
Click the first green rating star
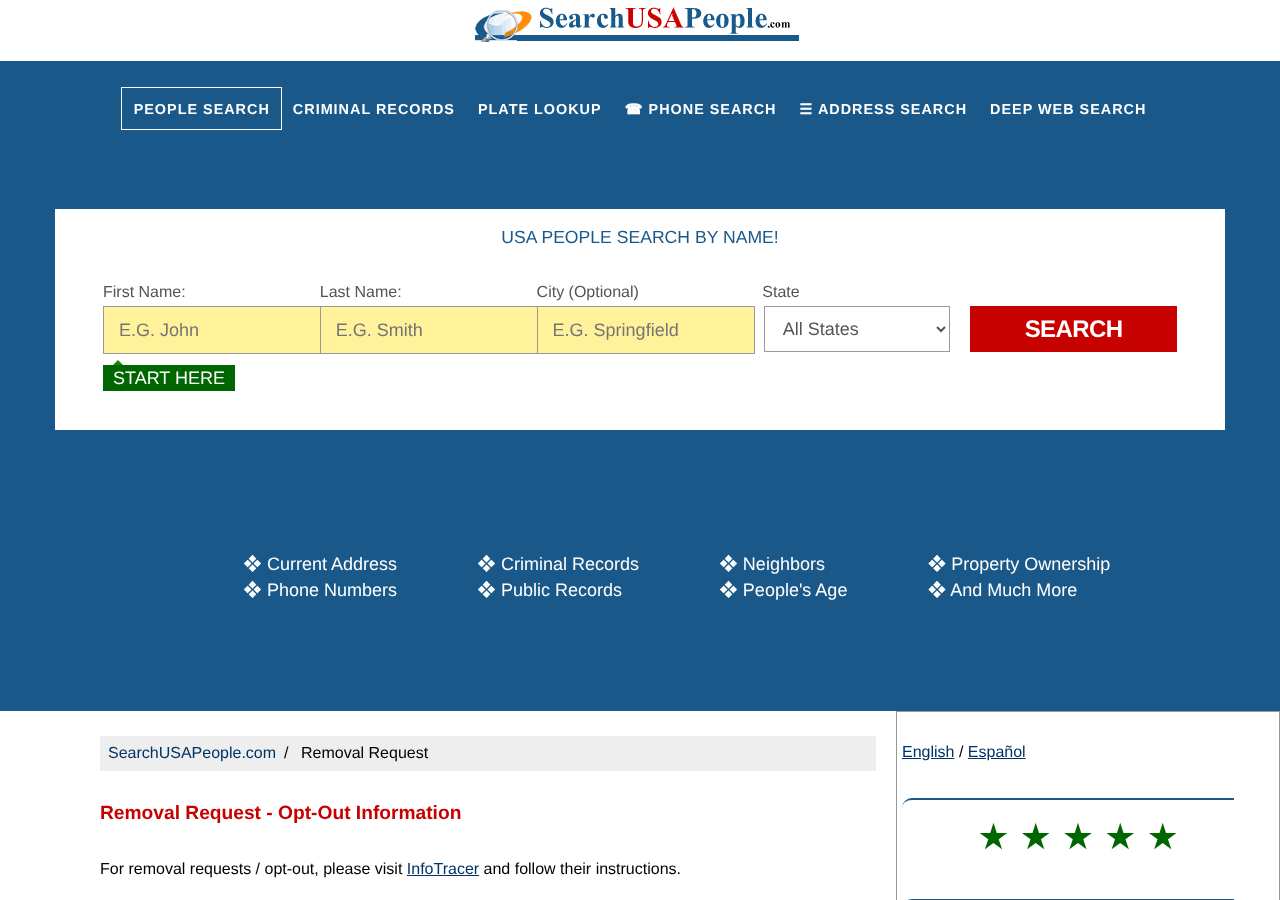point(993,837)
